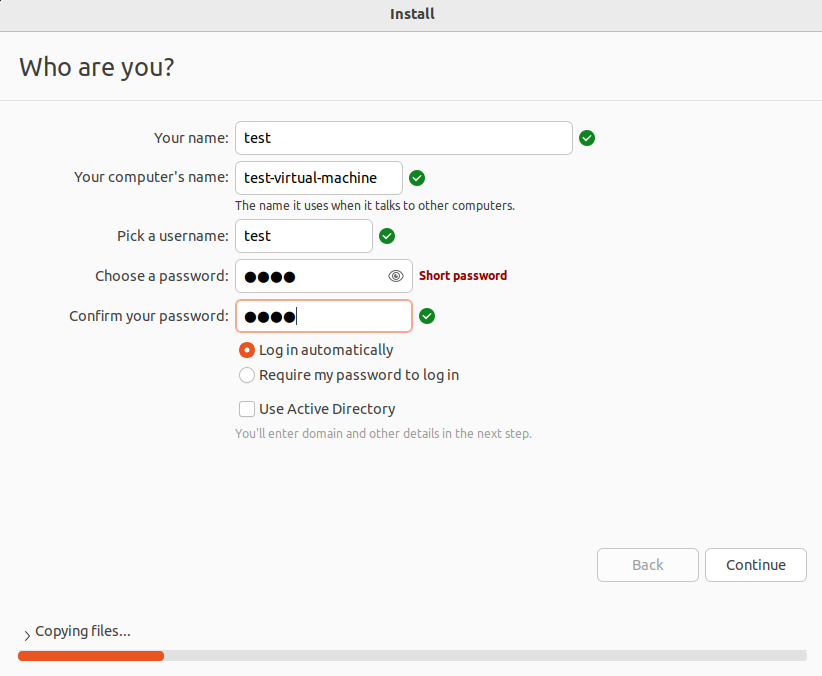Click the Continue button
The image size is (822, 676).
pos(755,565)
